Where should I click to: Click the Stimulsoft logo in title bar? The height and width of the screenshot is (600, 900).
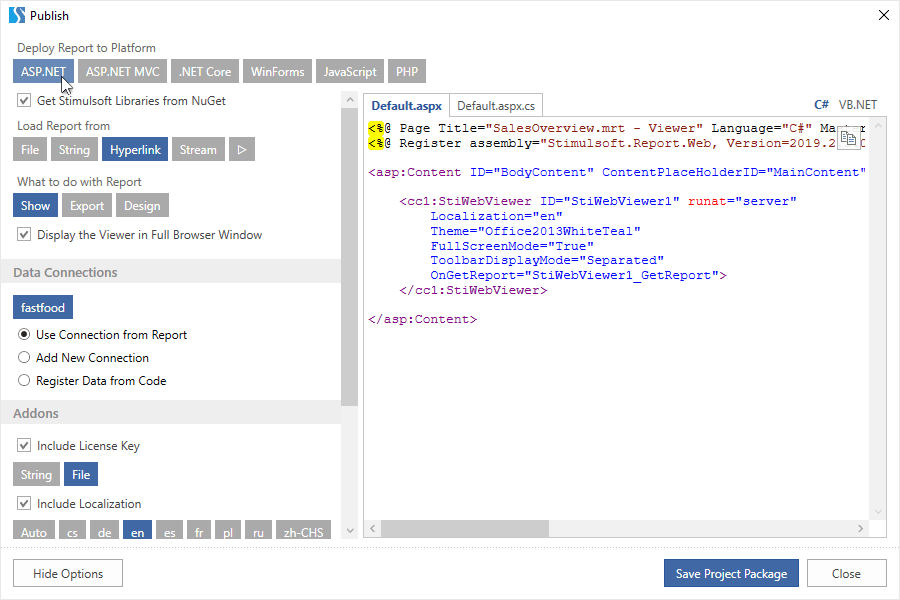(x=17, y=15)
